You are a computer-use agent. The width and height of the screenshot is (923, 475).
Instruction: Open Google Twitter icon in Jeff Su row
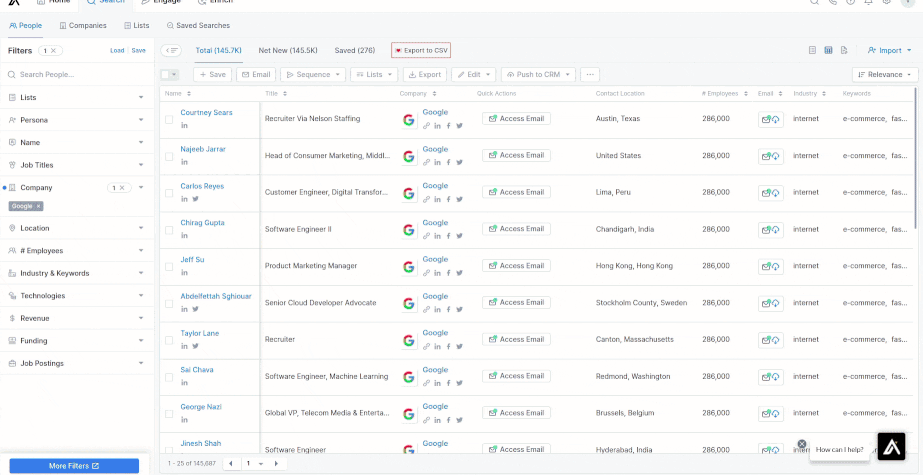coord(459,273)
